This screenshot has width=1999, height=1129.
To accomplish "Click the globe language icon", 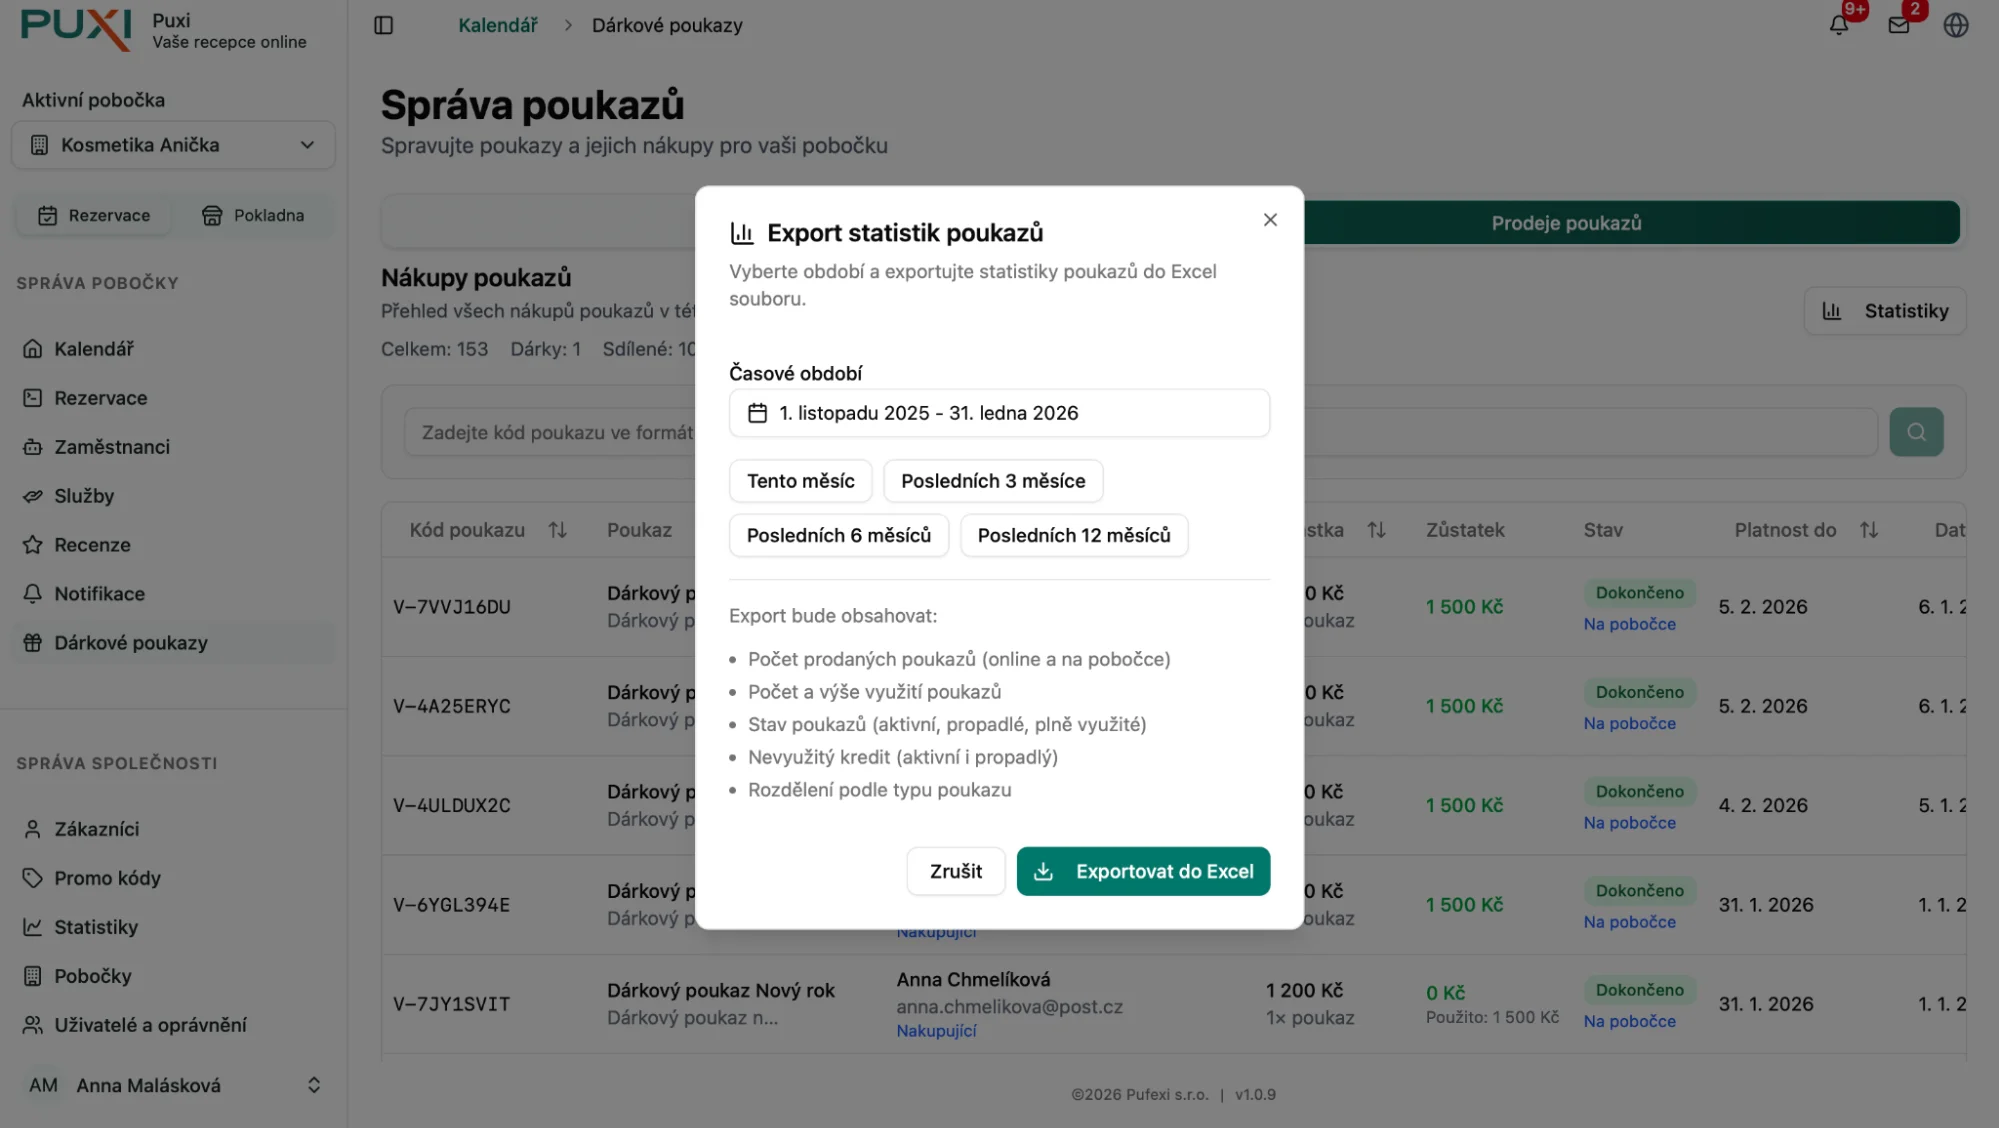I will [1957, 25].
